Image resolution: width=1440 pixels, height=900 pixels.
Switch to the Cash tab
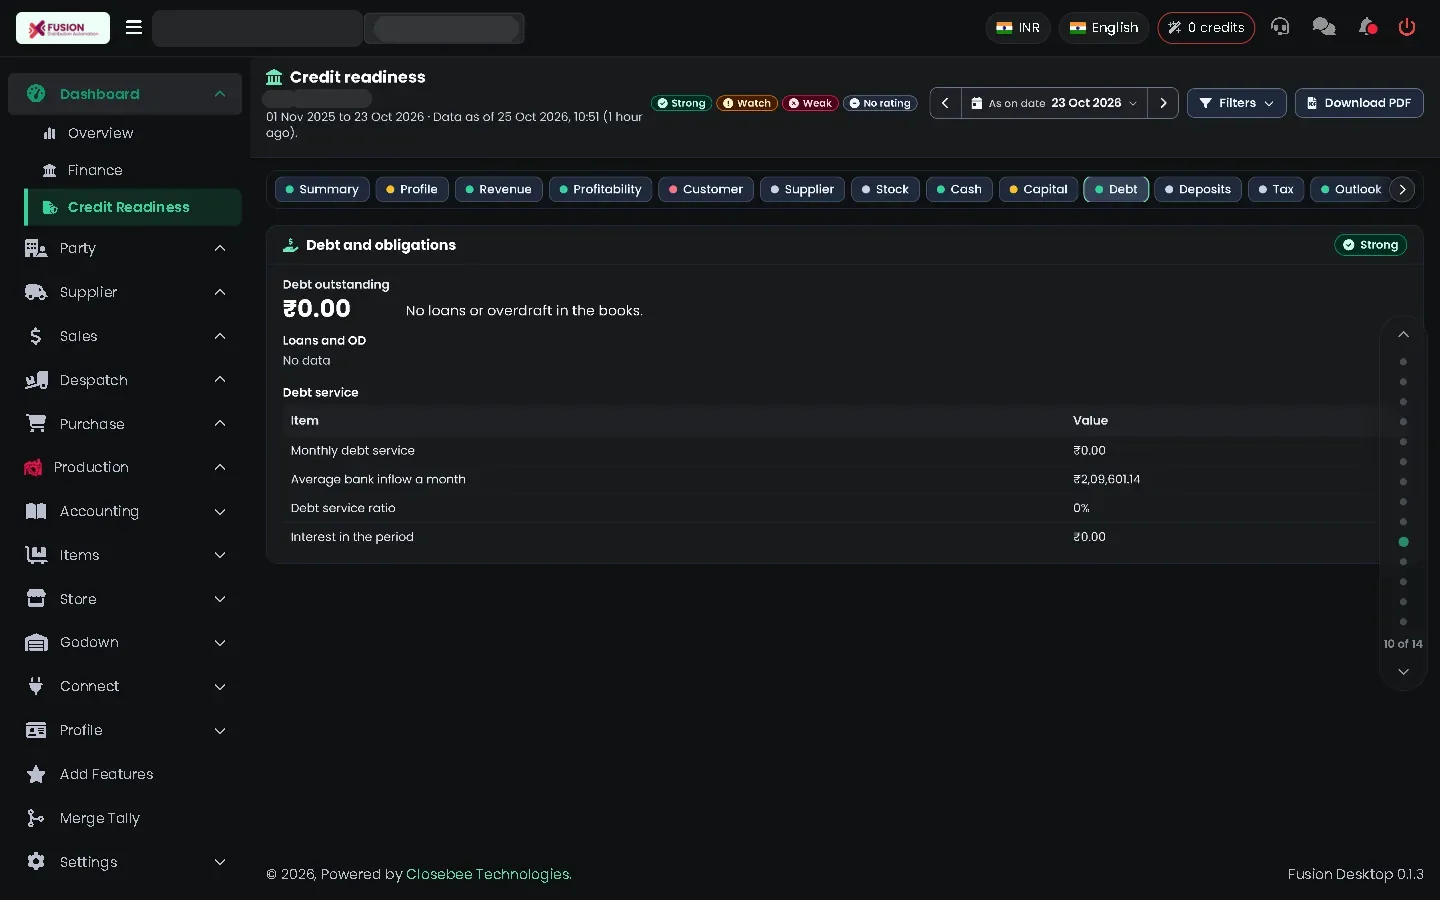(959, 189)
